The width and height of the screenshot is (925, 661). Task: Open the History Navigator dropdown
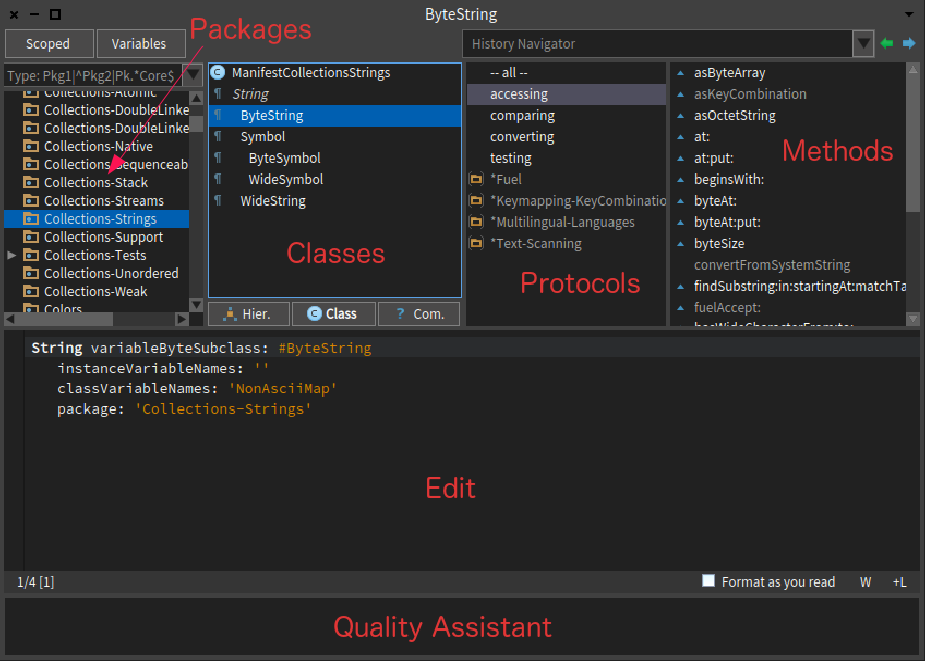864,44
